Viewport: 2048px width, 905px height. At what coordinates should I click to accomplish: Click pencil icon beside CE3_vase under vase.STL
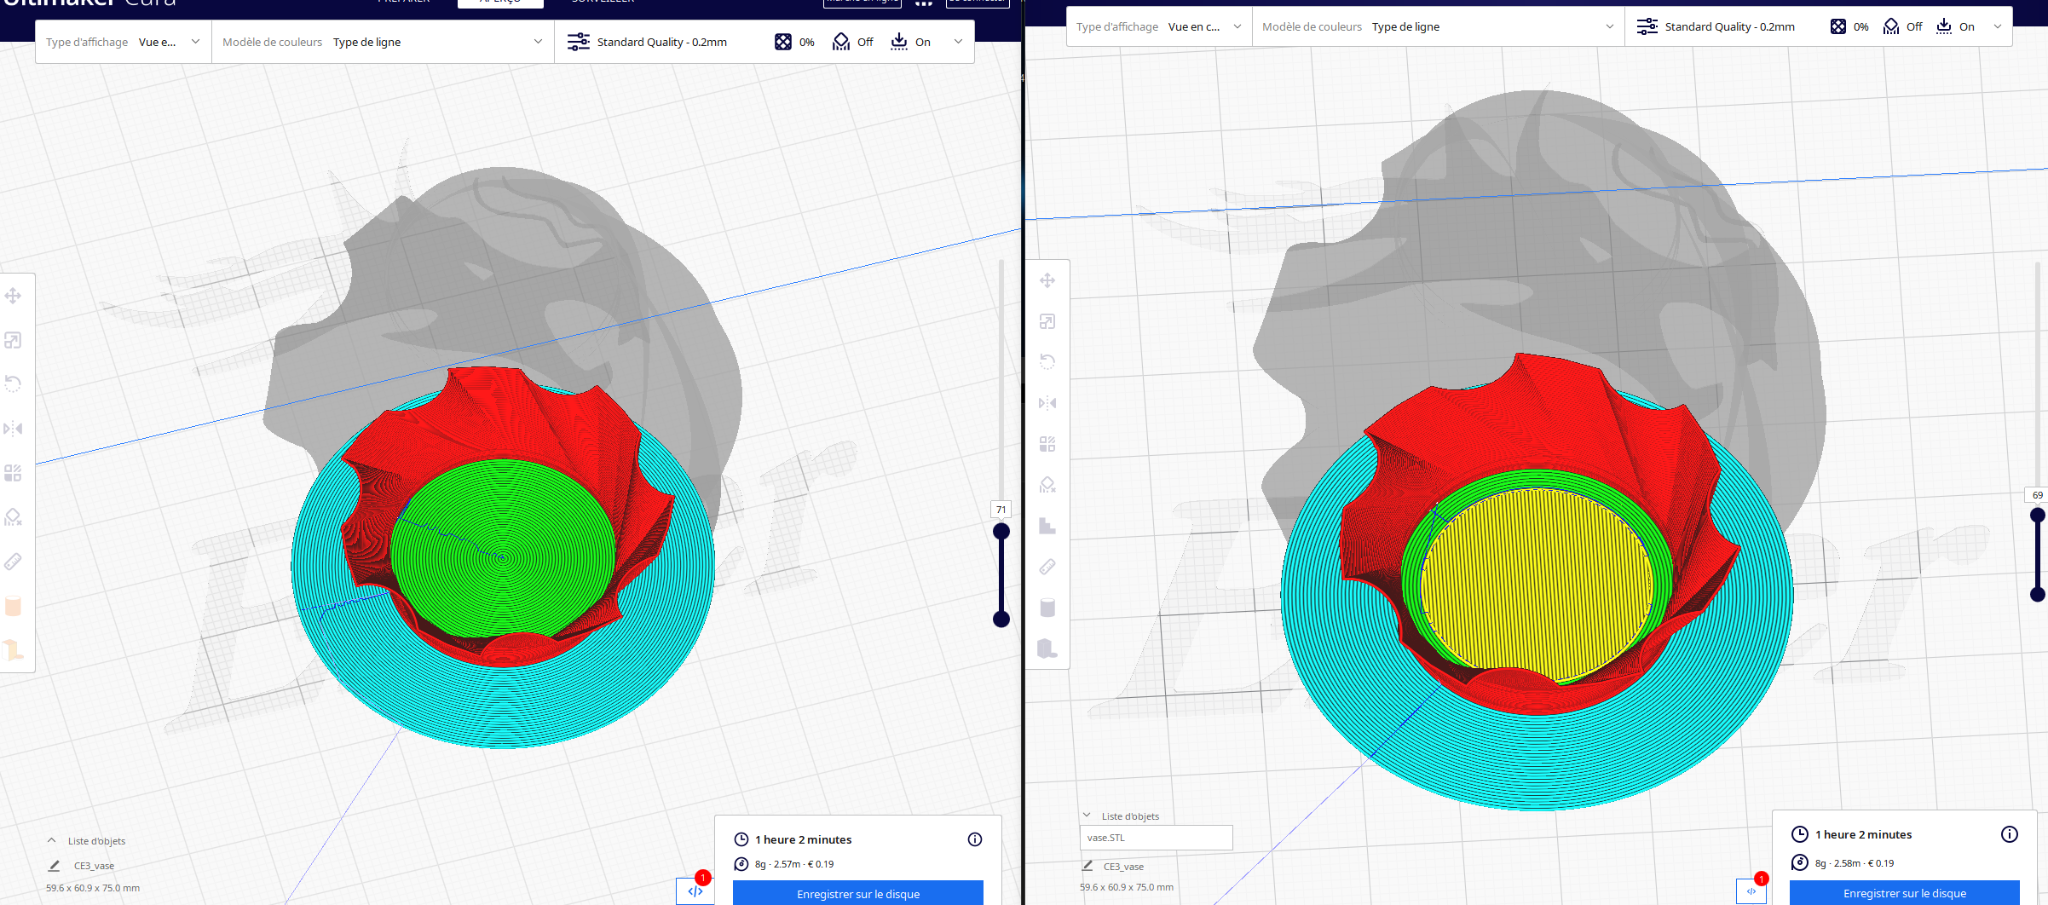pos(1087,866)
